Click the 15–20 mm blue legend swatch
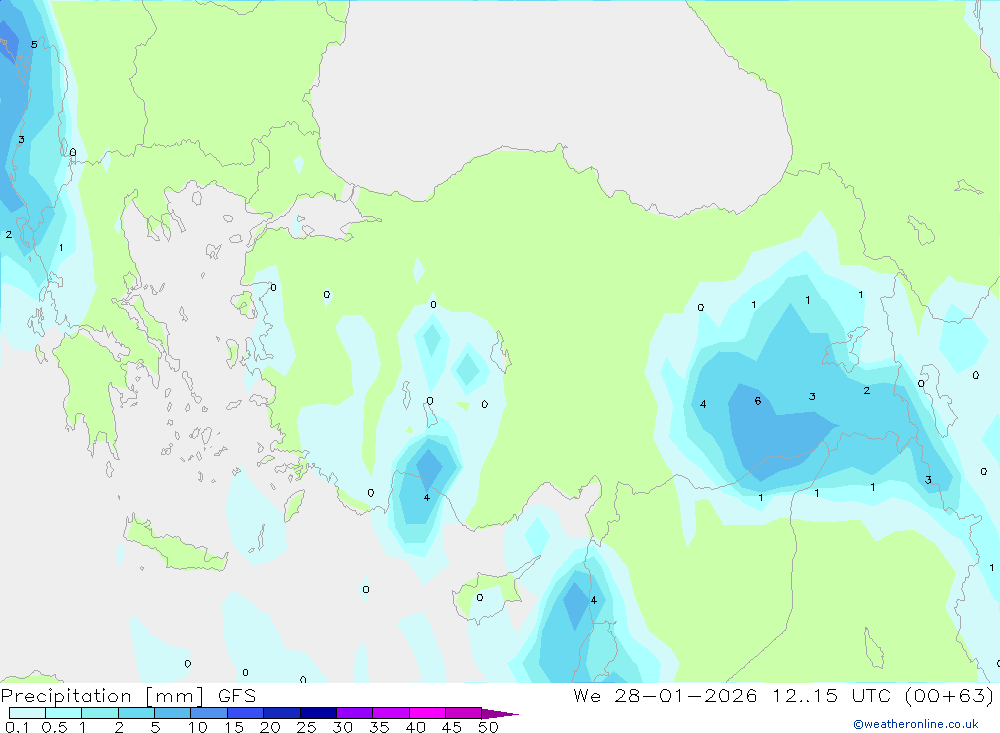The image size is (1000, 733). (x=245, y=713)
